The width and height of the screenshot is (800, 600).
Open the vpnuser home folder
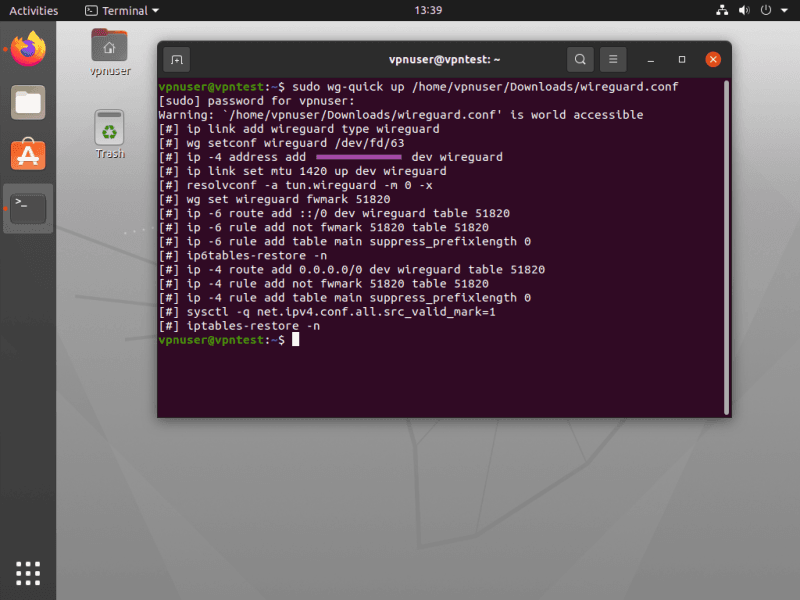pos(109,50)
